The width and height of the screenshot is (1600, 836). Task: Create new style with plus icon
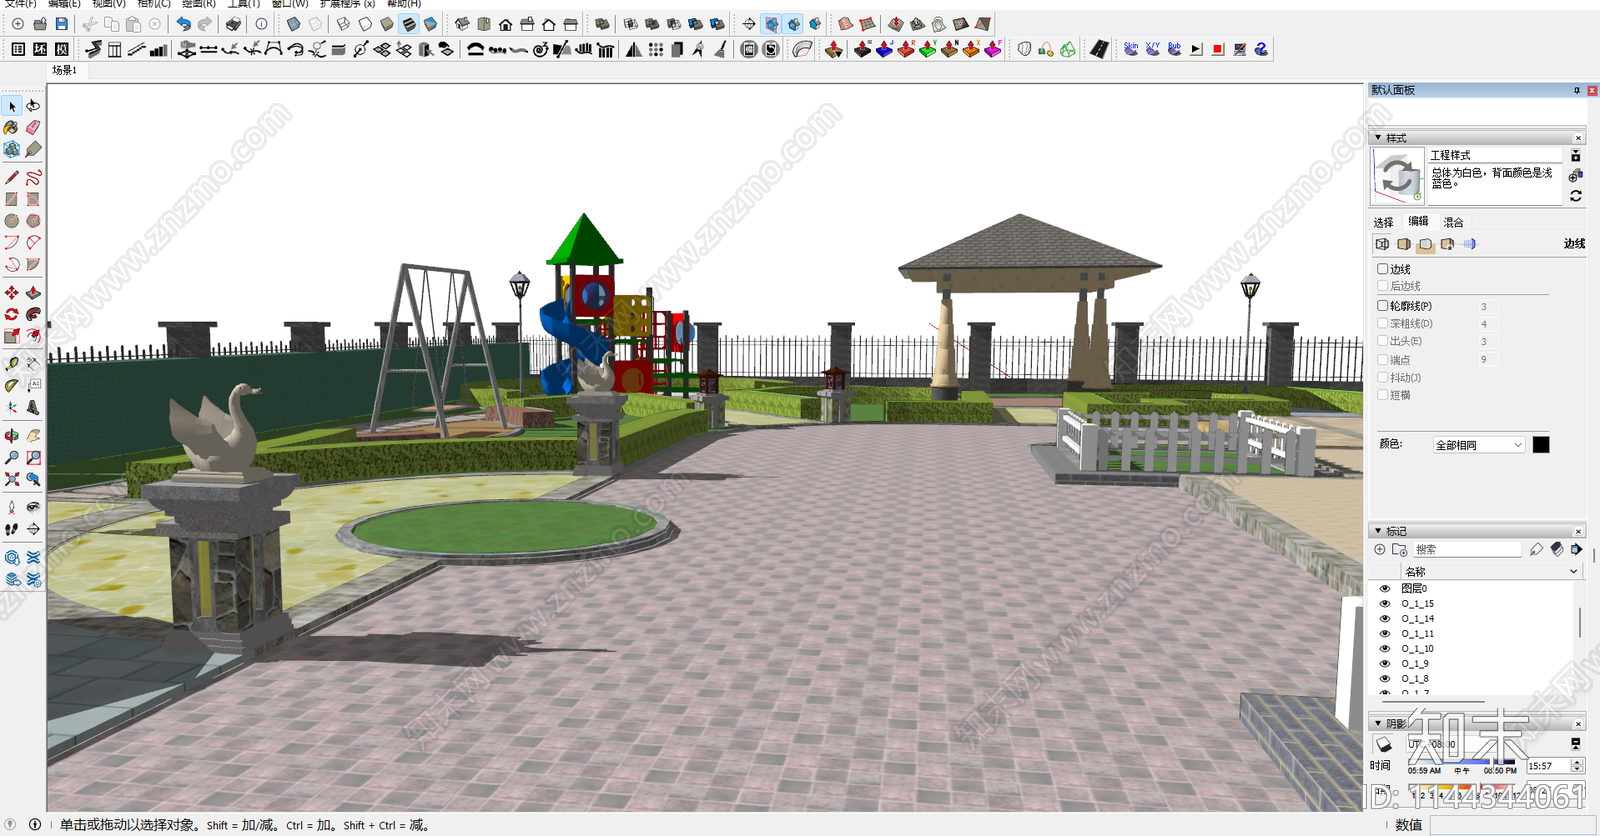(x=1575, y=176)
